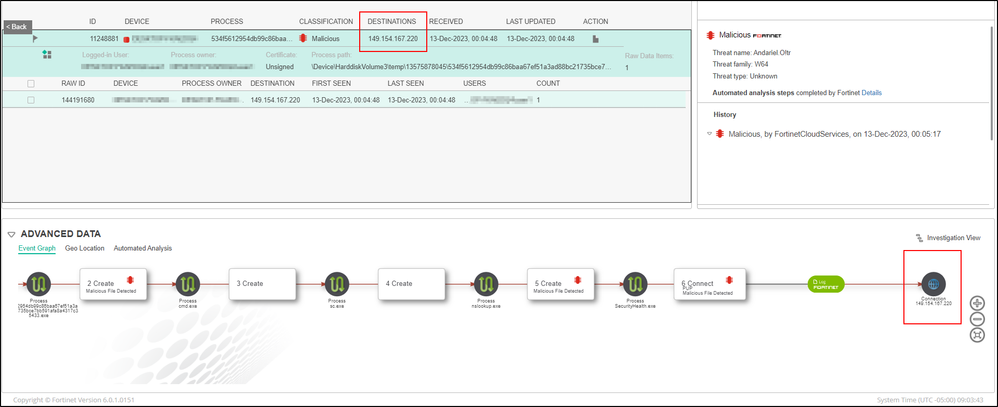Click red icon in History entry
998x407 pixels.
(720, 134)
